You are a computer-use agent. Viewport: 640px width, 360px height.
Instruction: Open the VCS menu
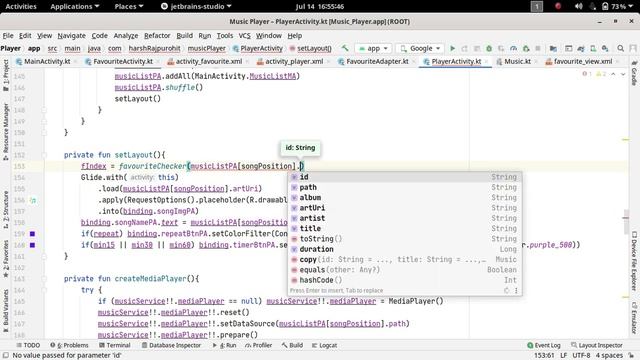244,36
